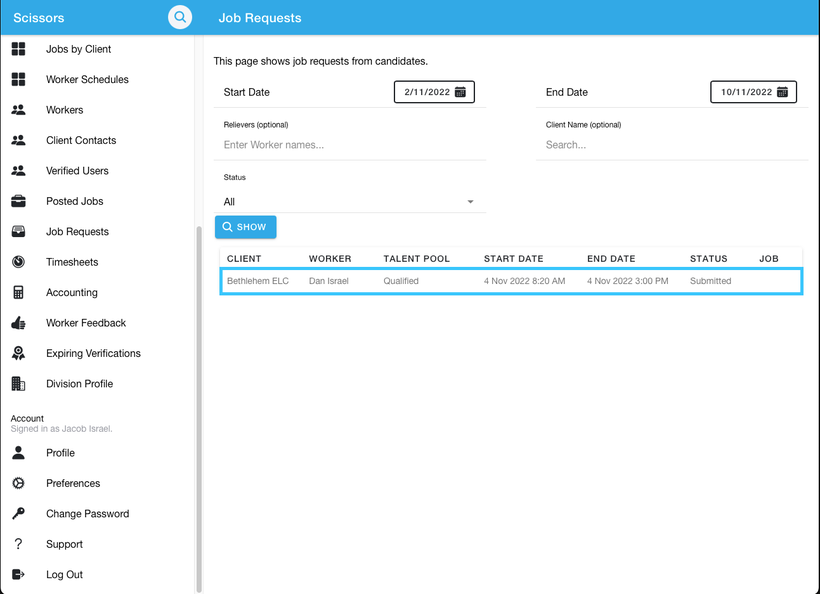Screen dimensions: 820x594
Task: Click the Expiring Verifications ribbon icon
Action: 18,353
